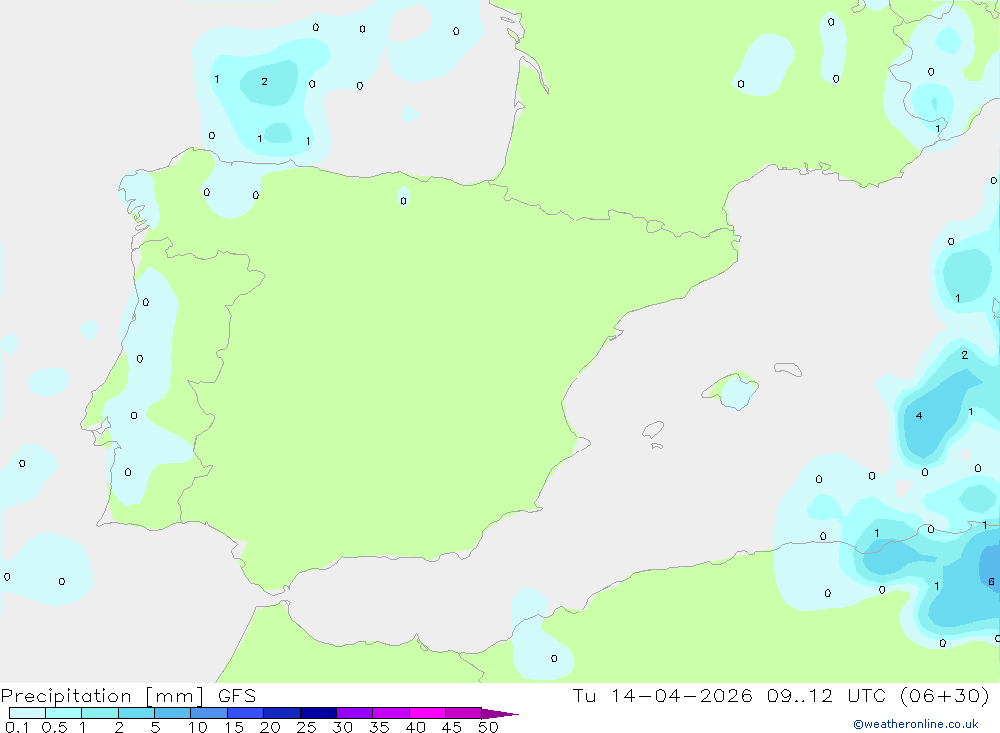
Task: Click the date 'Tu 14-04-2026' label
Action: click(x=663, y=695)
